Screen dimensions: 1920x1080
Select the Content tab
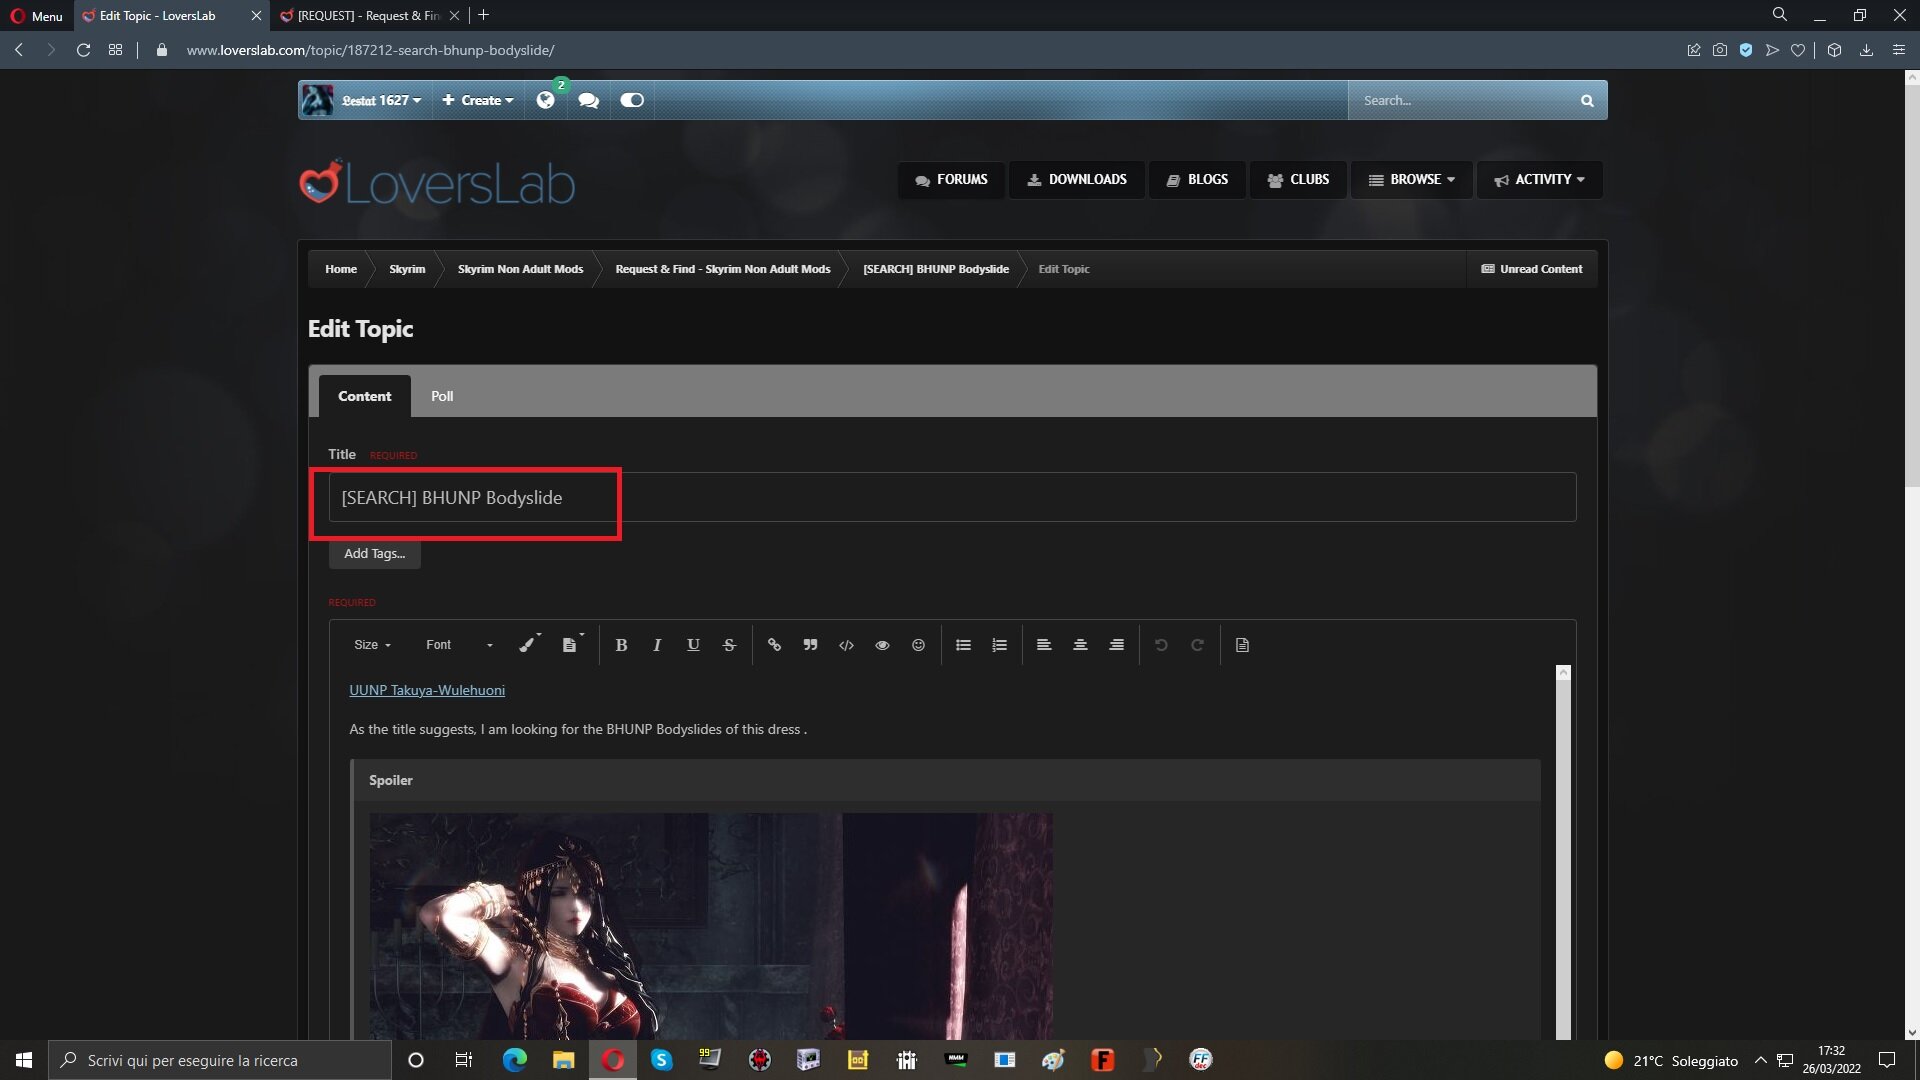tap(364, 396)
